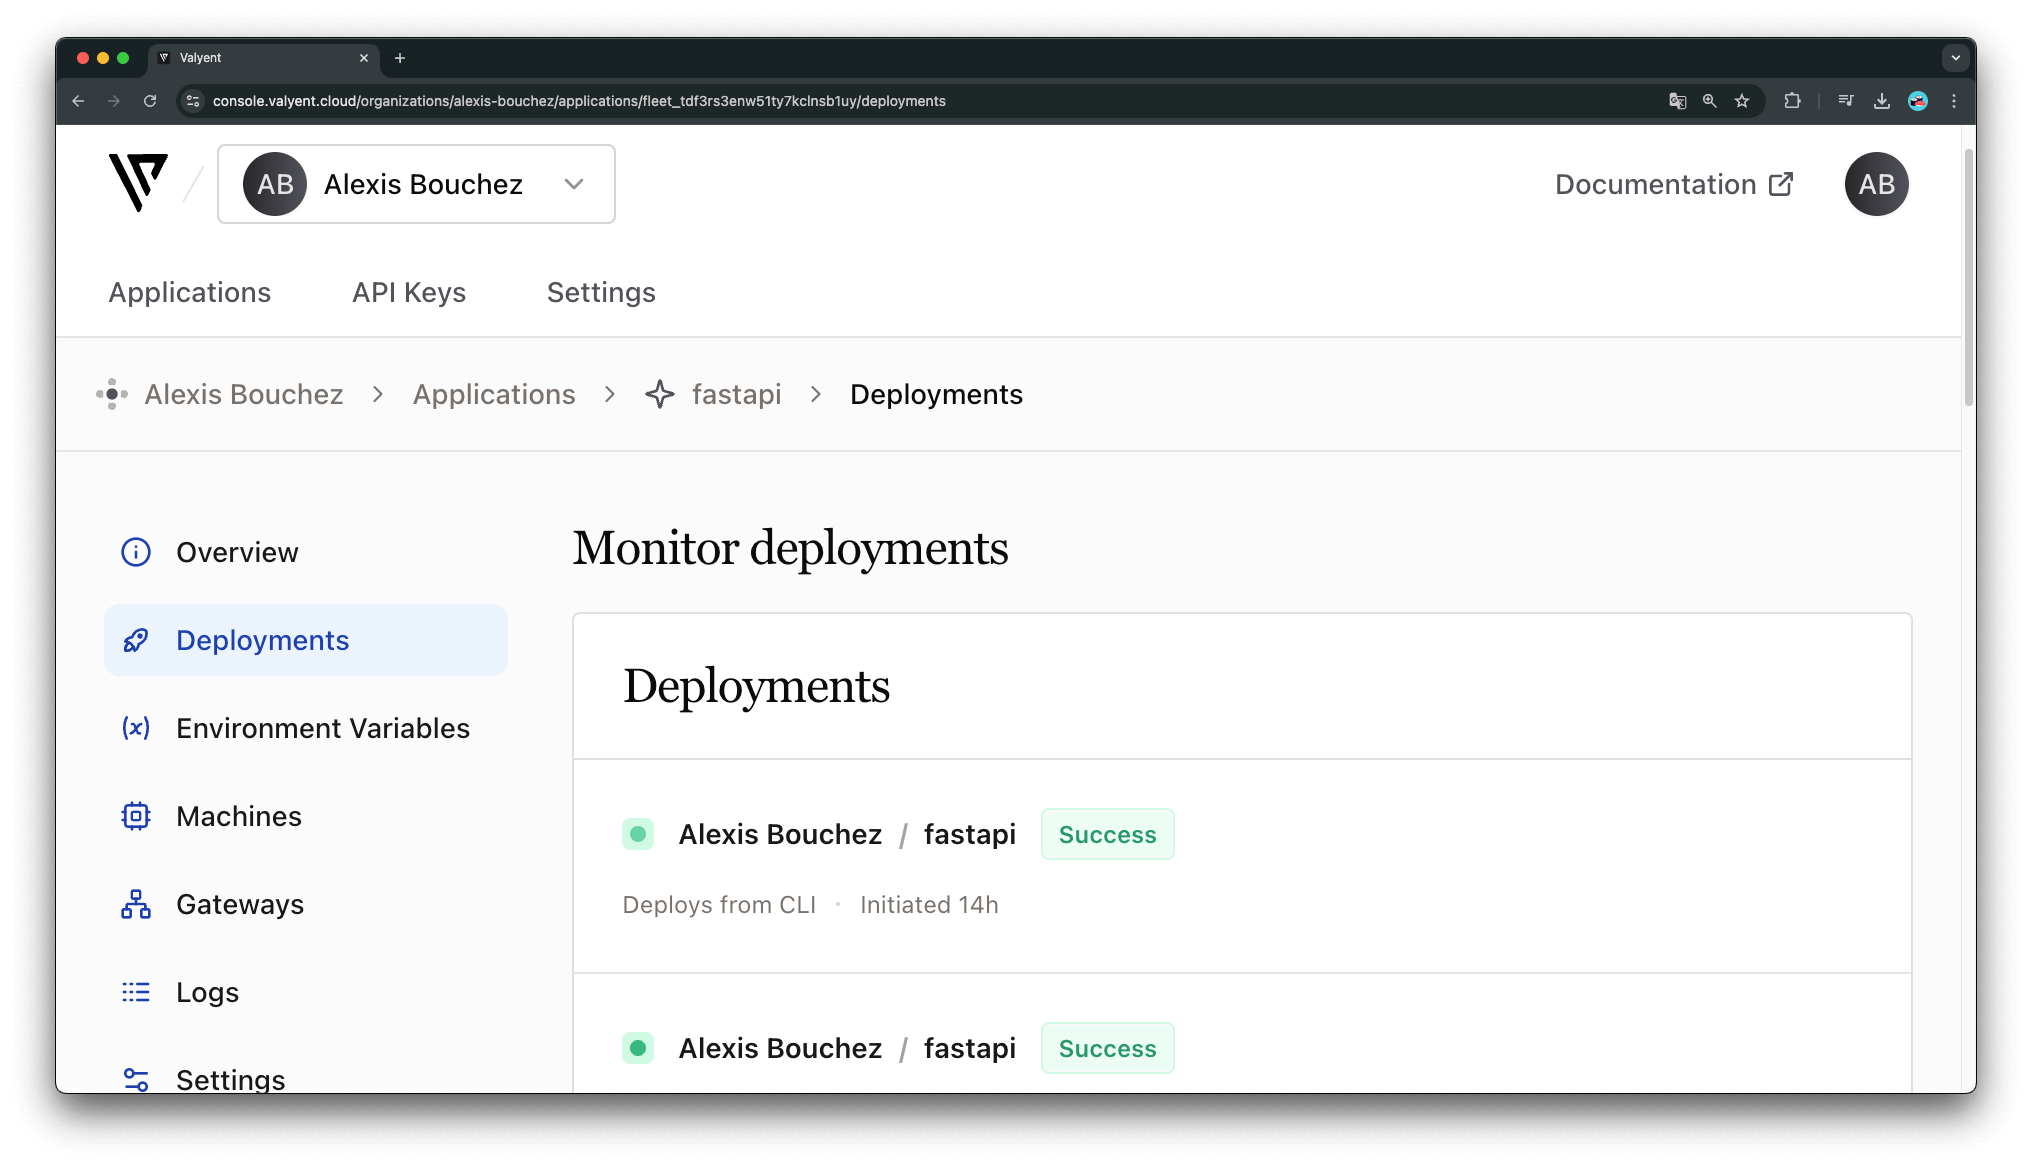Image resolution: width=2032 pixels, height=1167 pixels.
Task: Click the bookmark star icon
Action: [1743, 101]
